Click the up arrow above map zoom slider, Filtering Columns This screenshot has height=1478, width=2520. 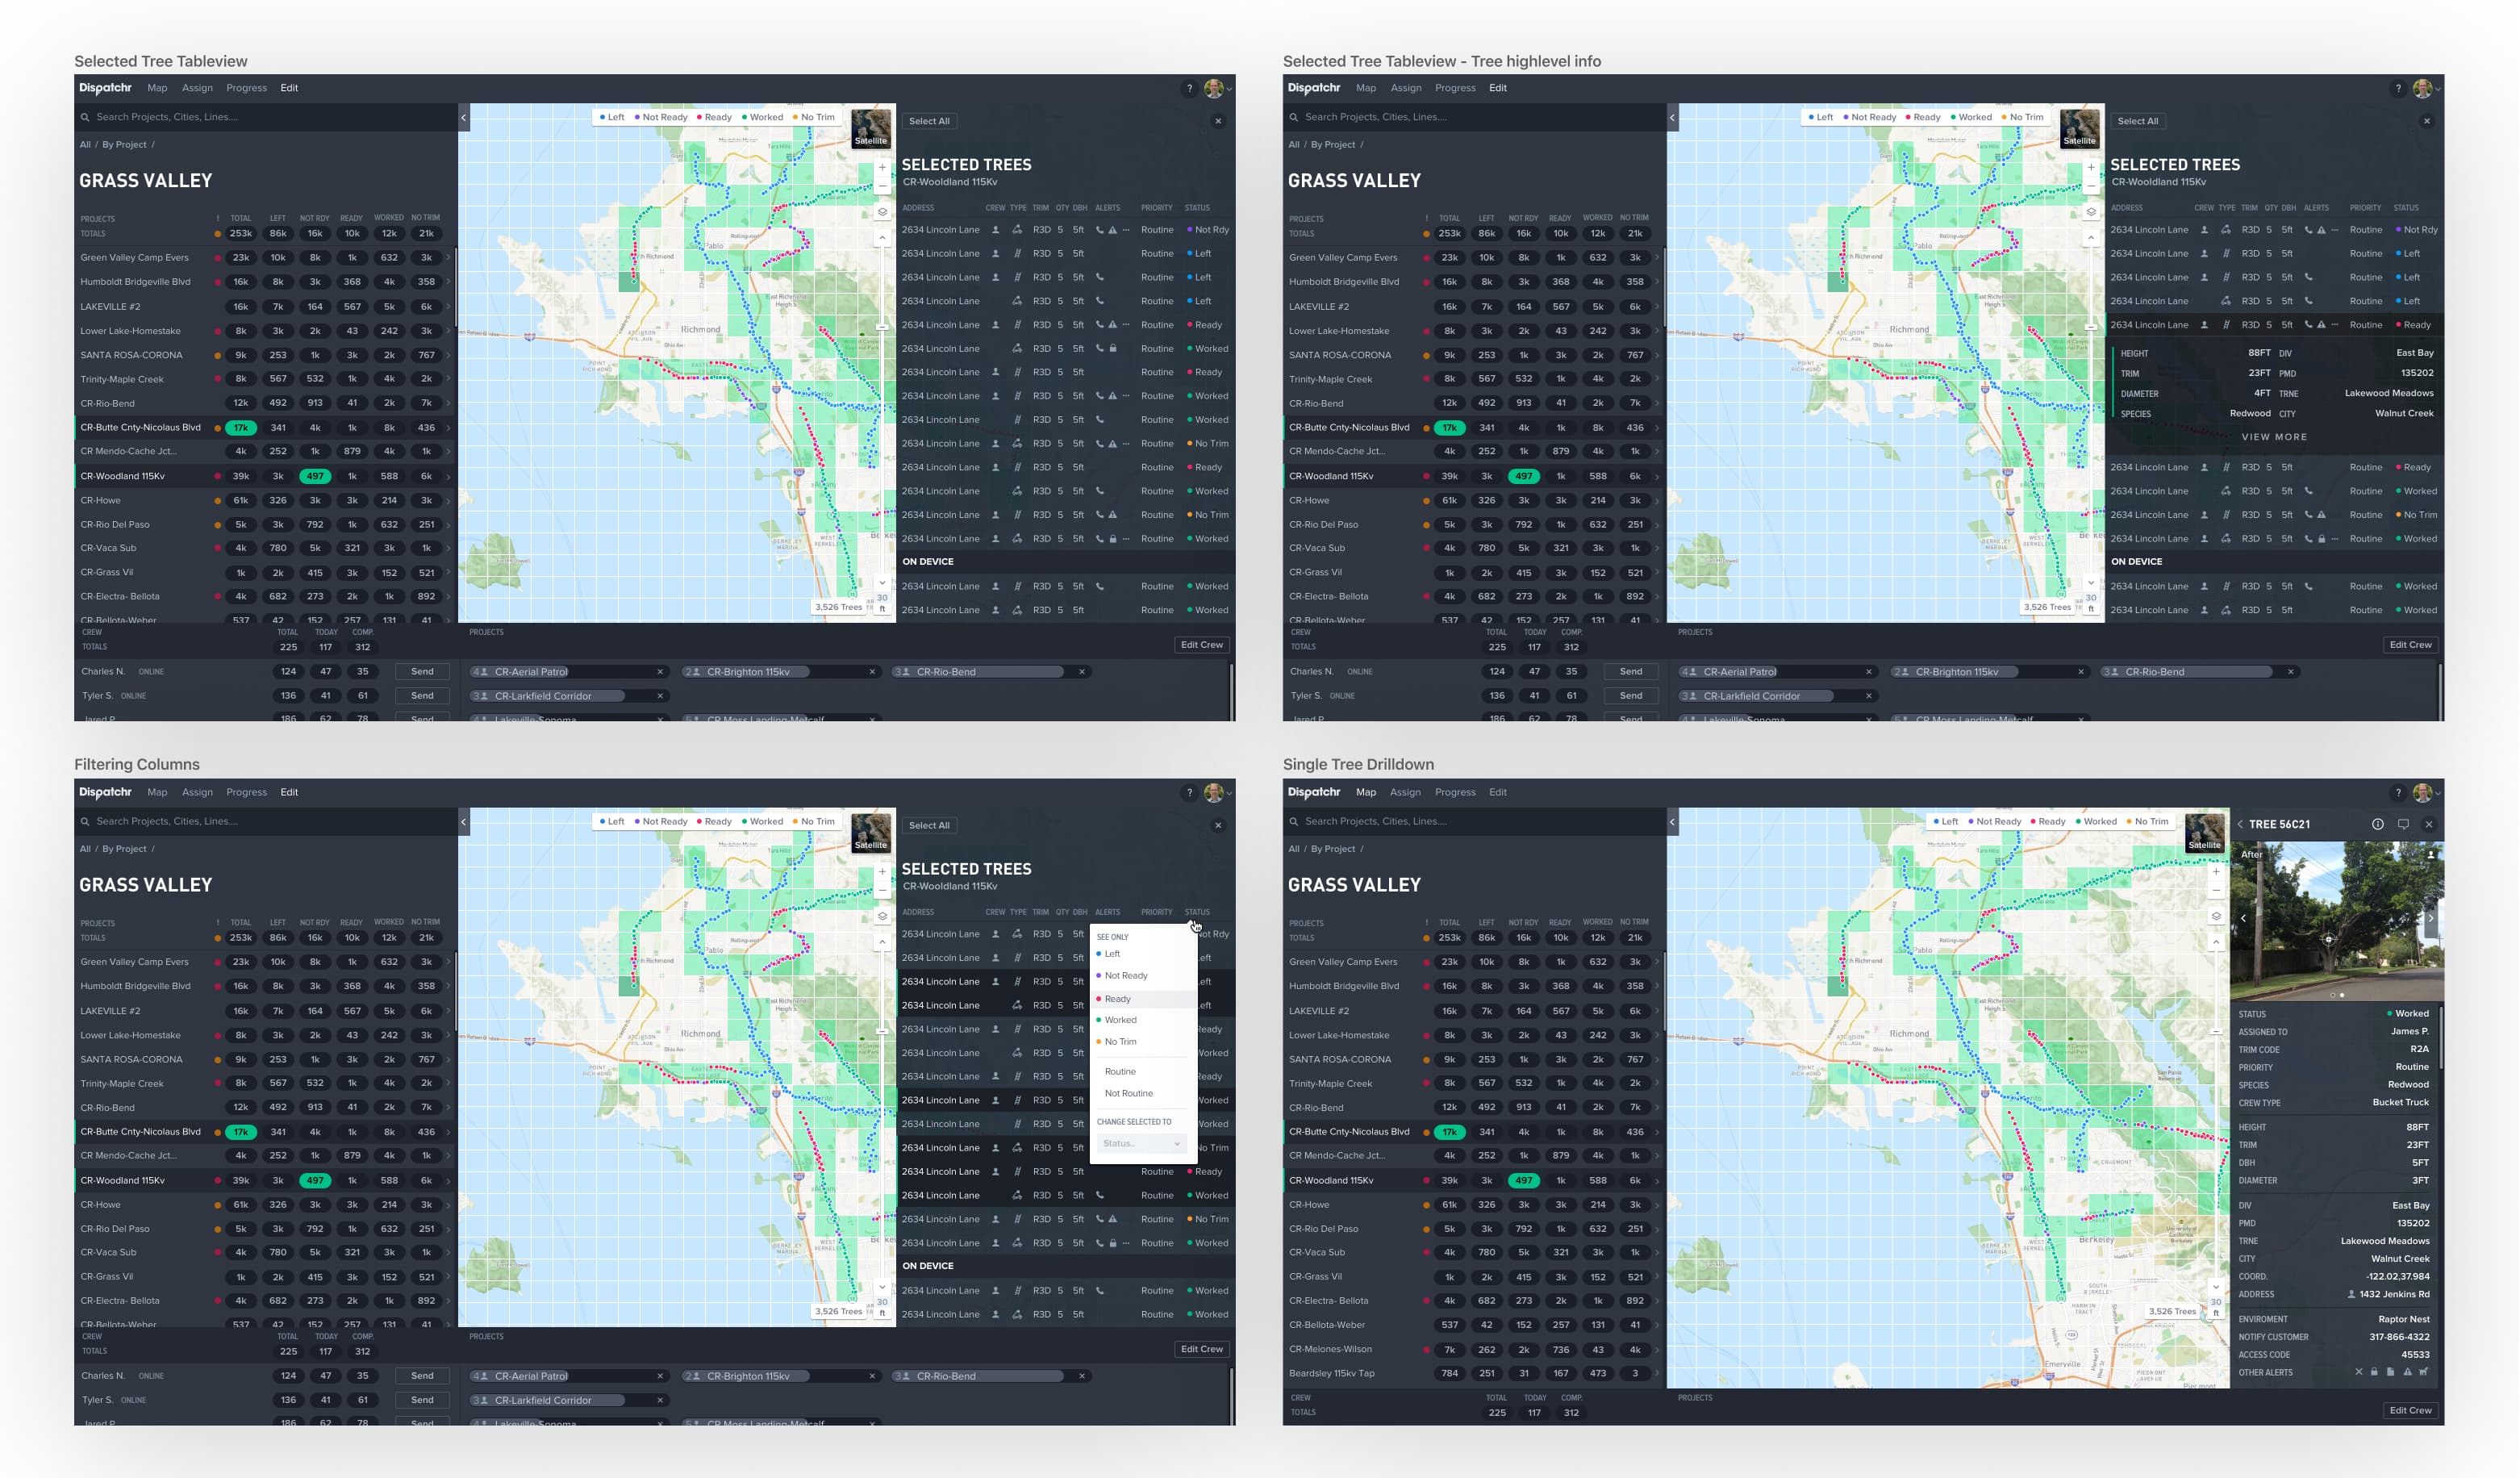(x=882, y=942)
